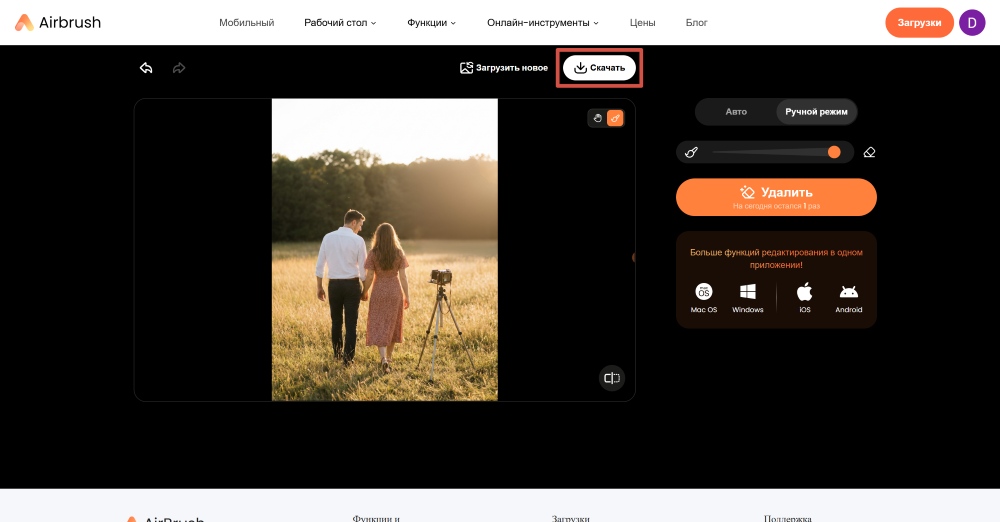Click the Загрузки button in the header
1000x522 pixels.
[x=919, y=22]
